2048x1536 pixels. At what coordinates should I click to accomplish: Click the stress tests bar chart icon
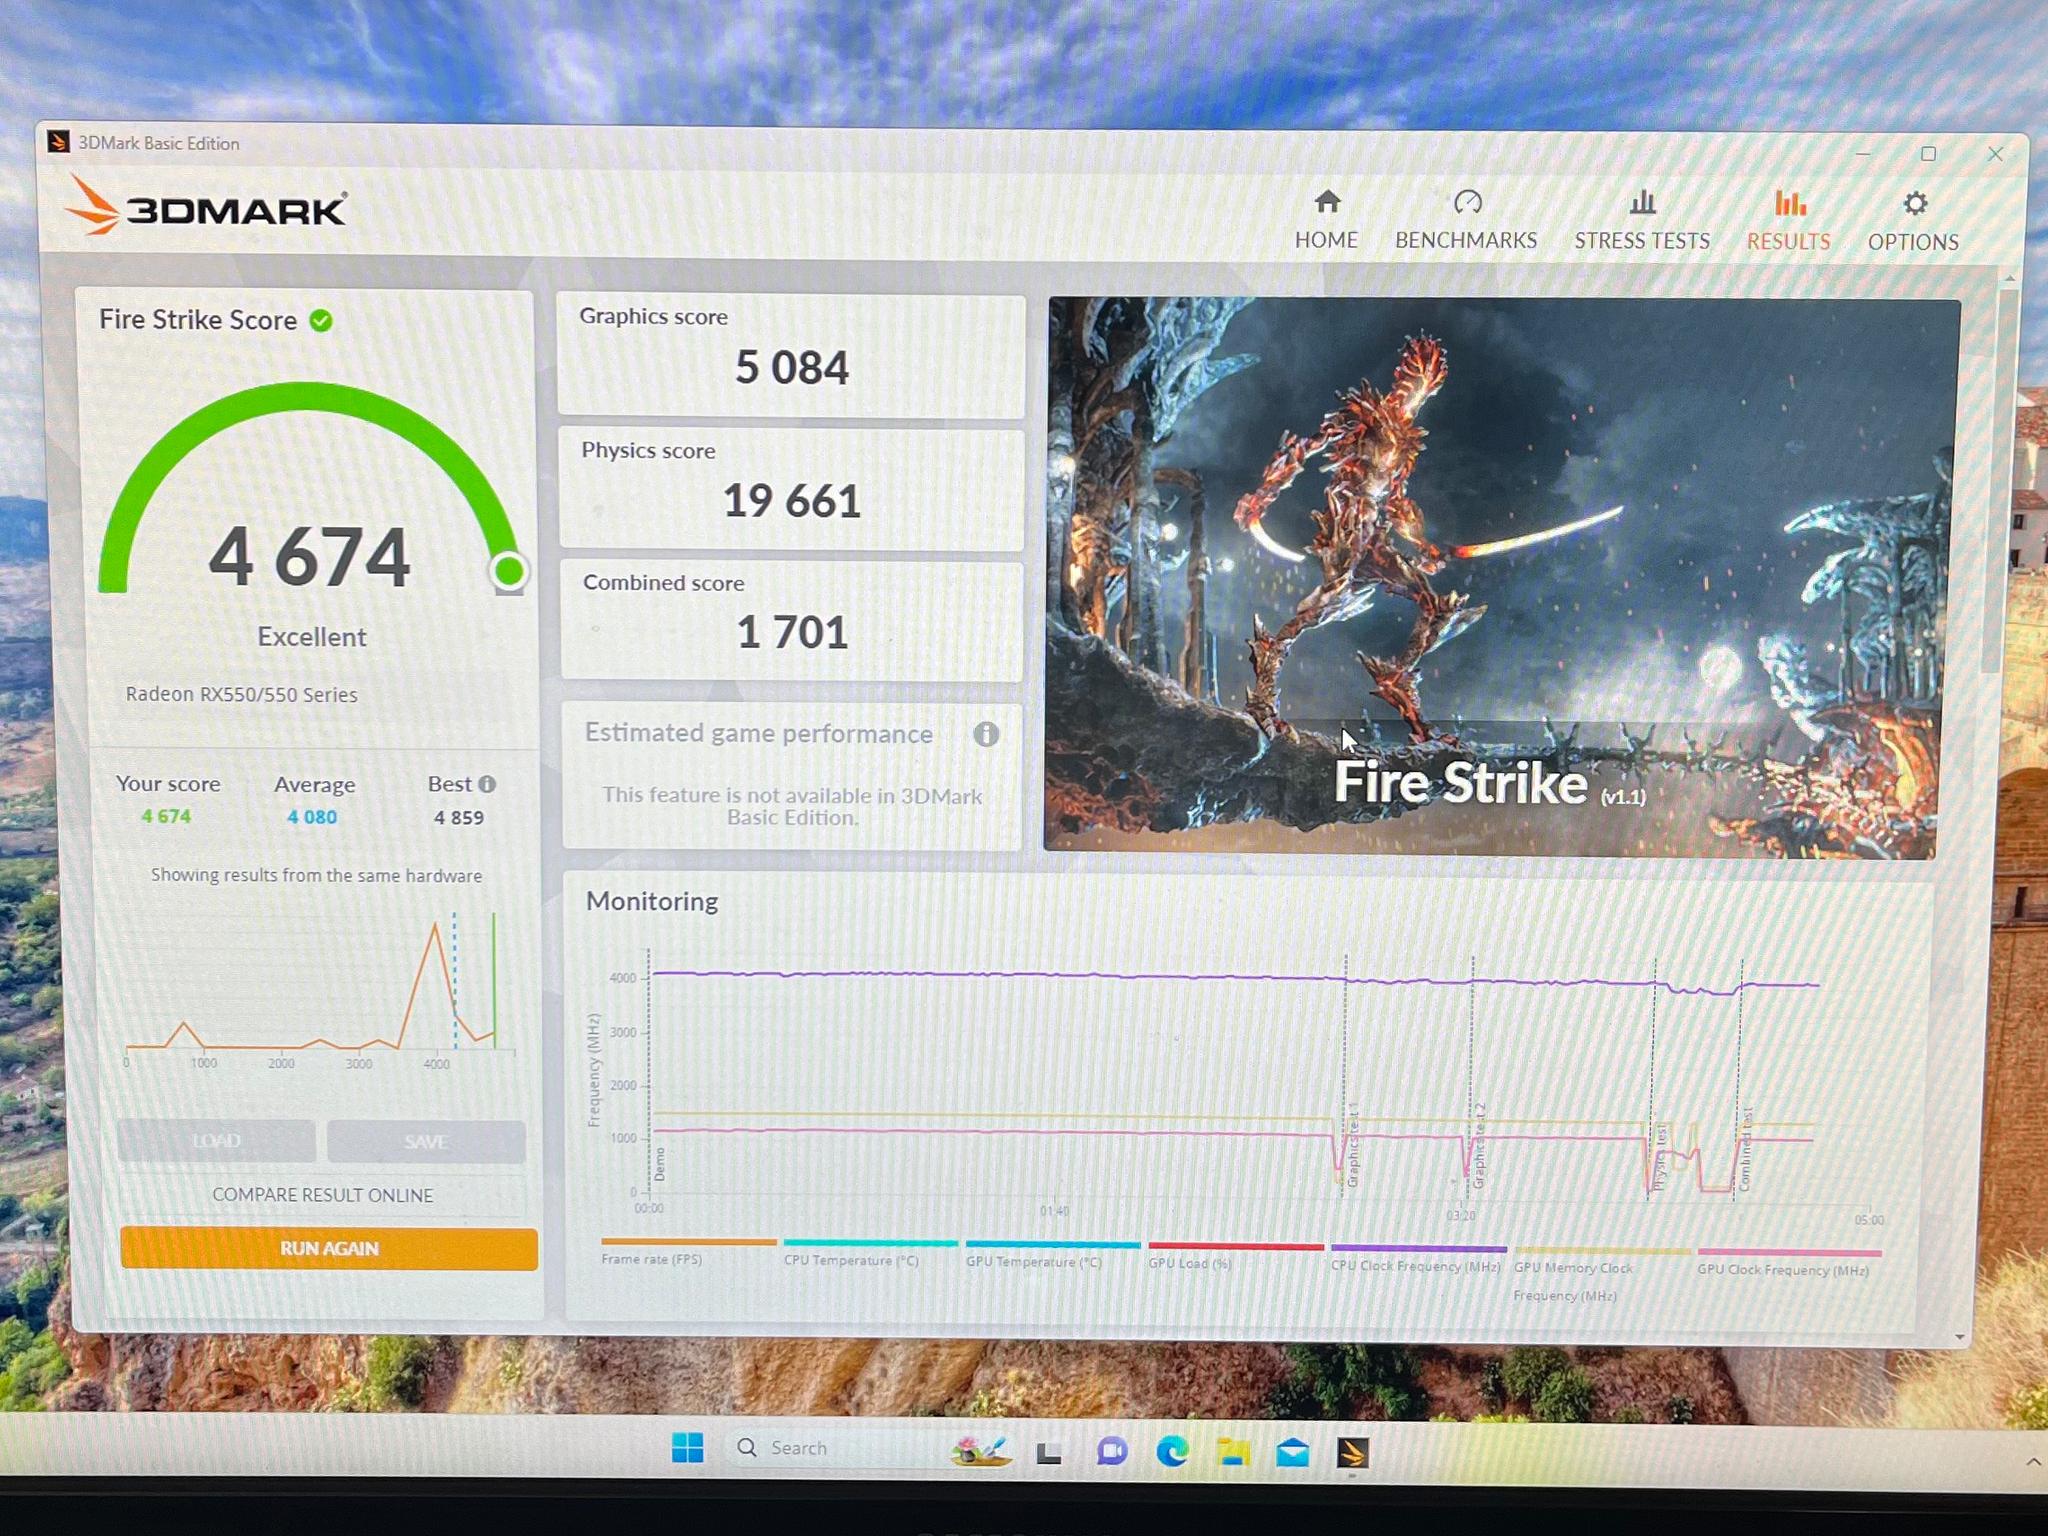(1642, 203)
